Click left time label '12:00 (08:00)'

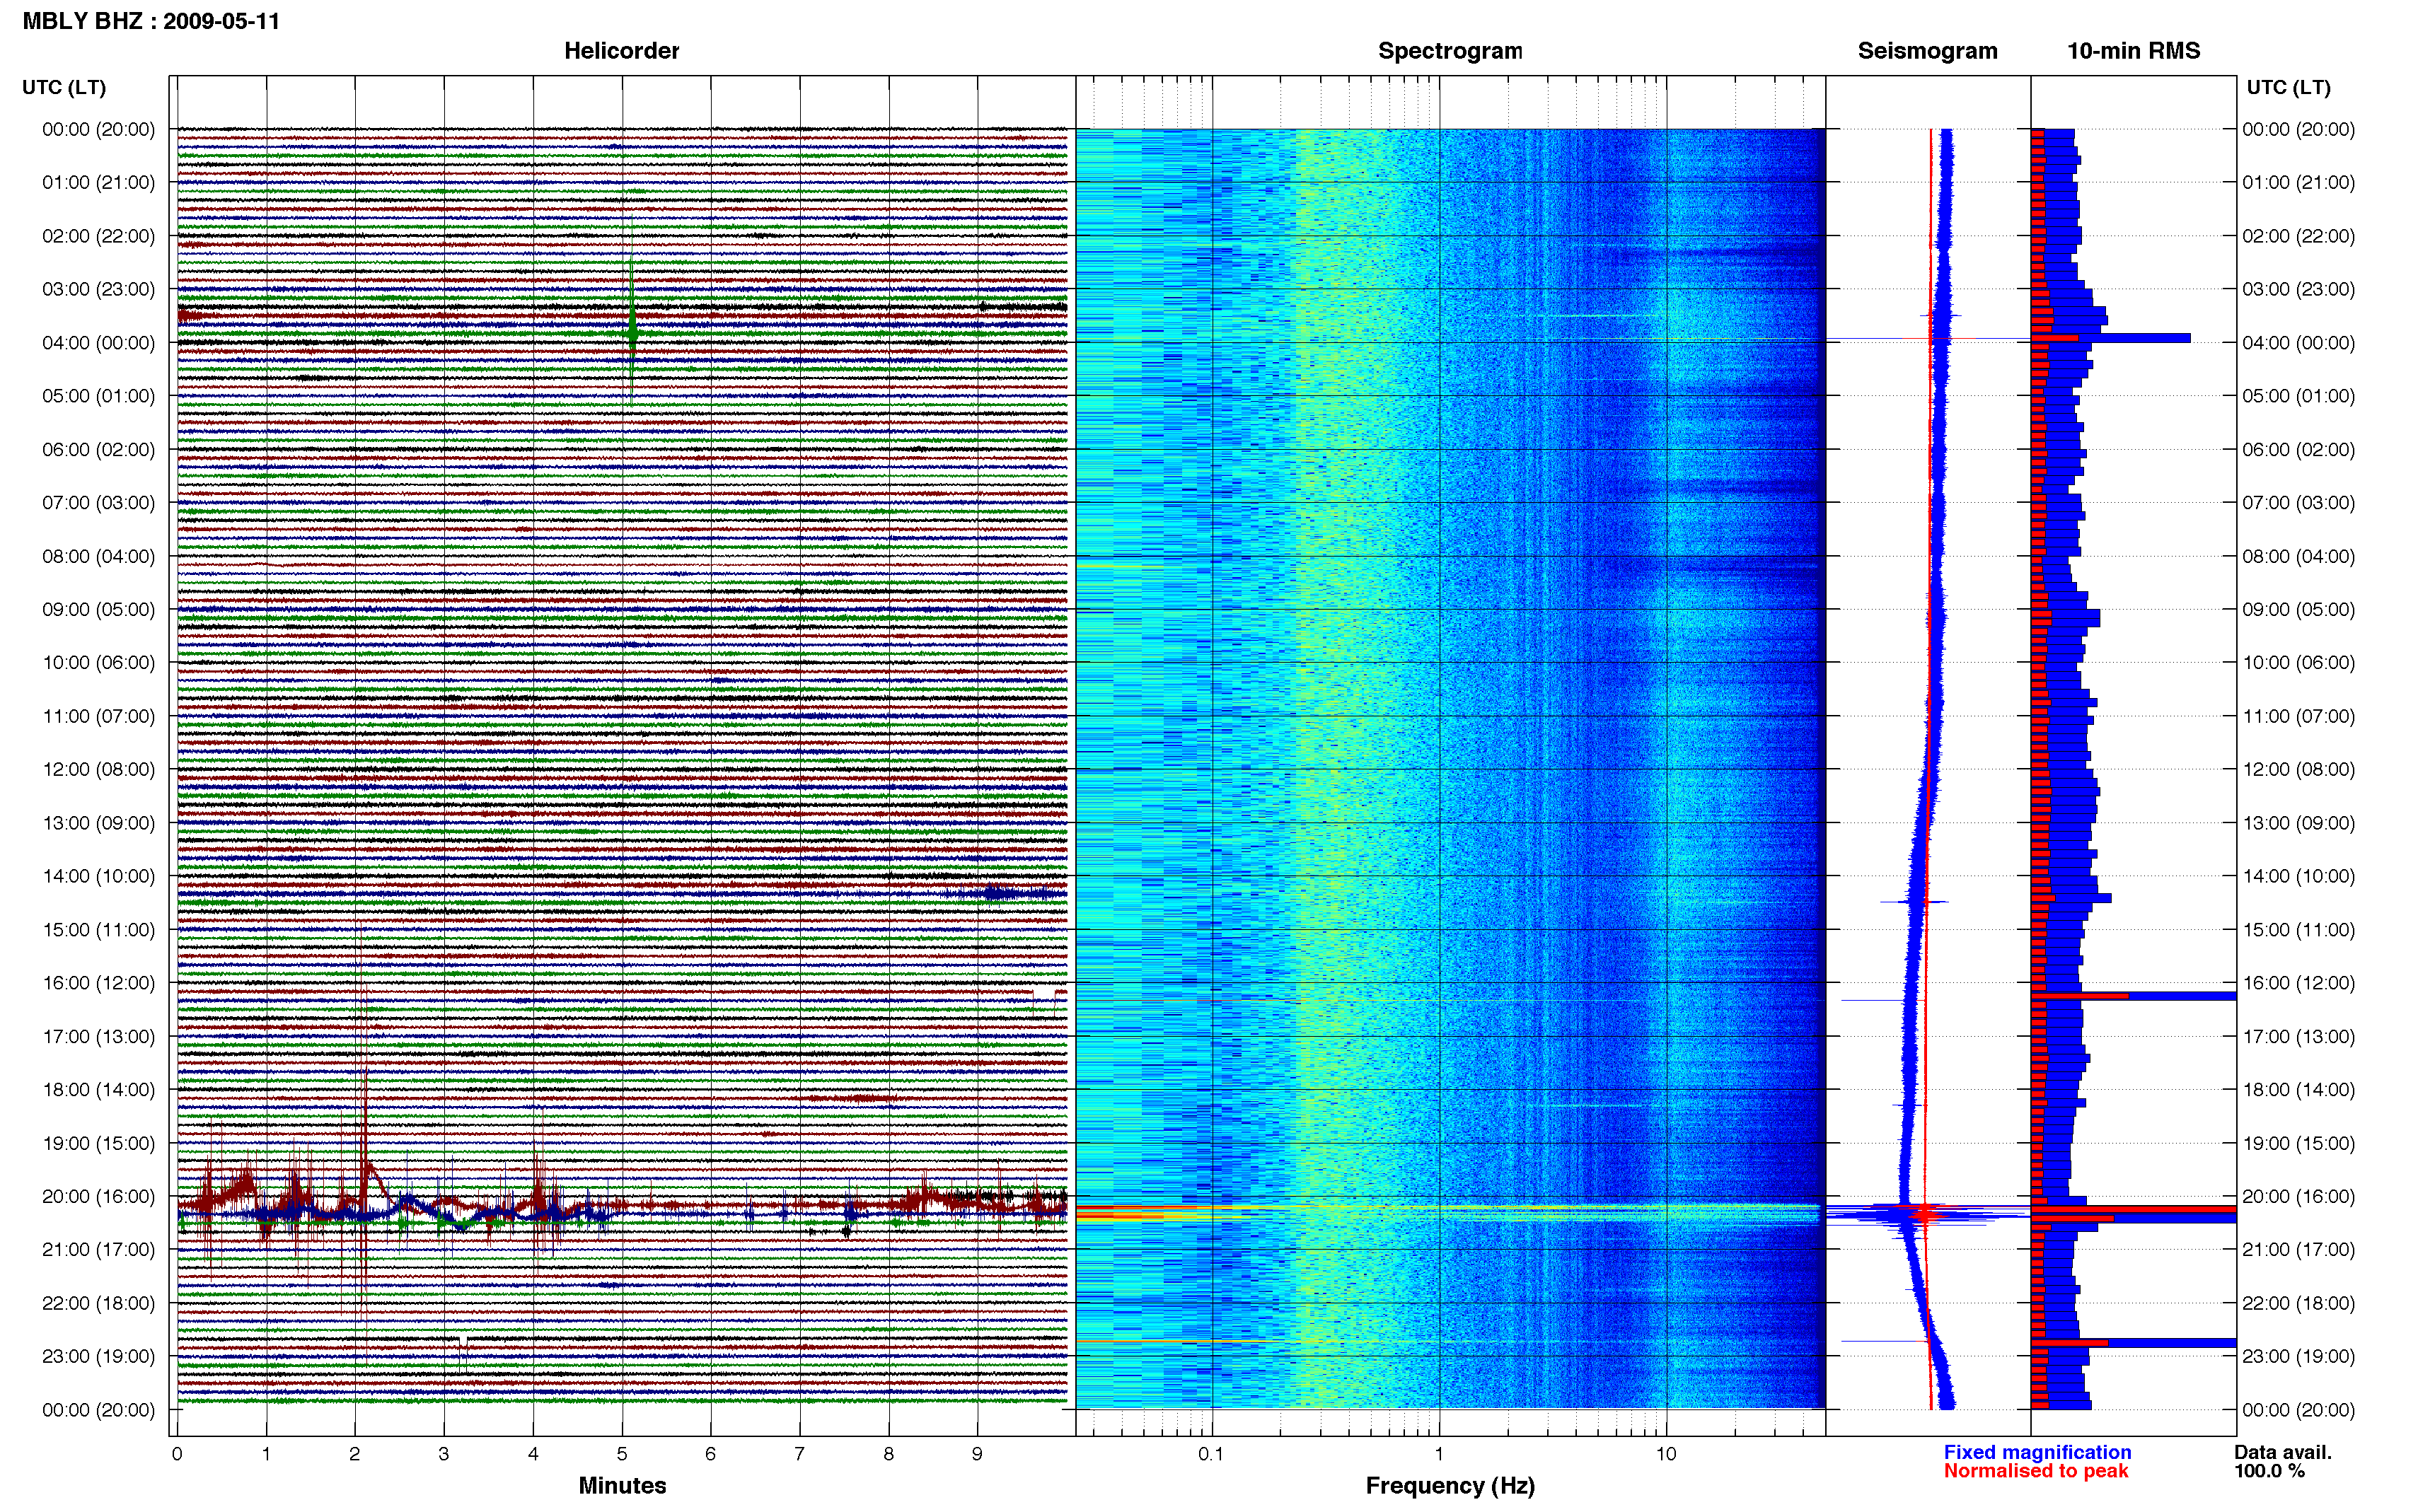point(98,769)
